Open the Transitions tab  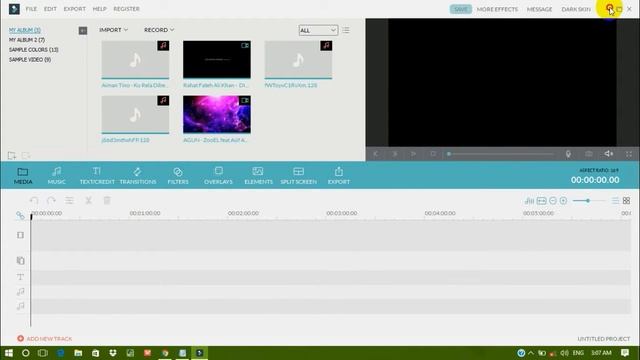pyautogui.click(x=138, y=176)
